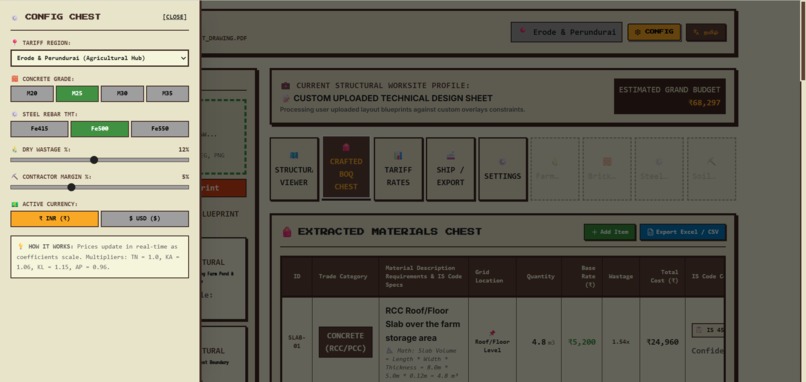The height and width of the screenshot is (382, 806).
Task: Click the page vertical scrollbar
Action: [803, 41]
